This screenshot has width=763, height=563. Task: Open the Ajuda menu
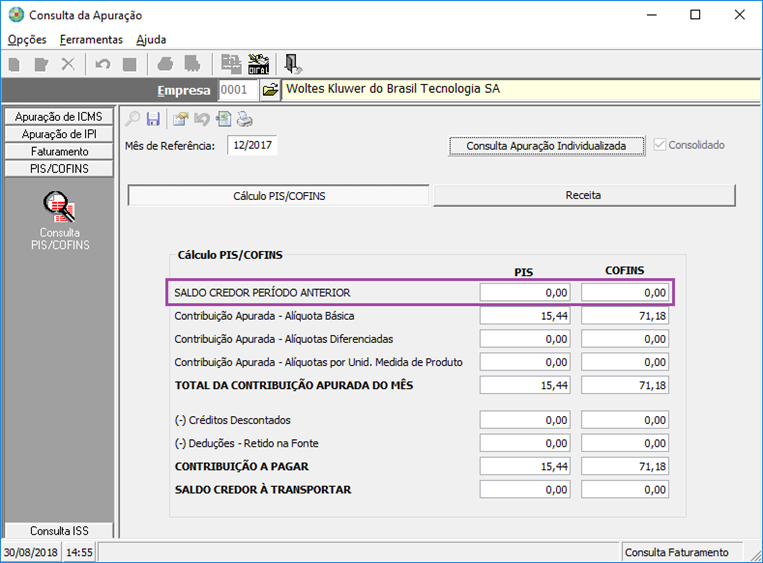151,39
